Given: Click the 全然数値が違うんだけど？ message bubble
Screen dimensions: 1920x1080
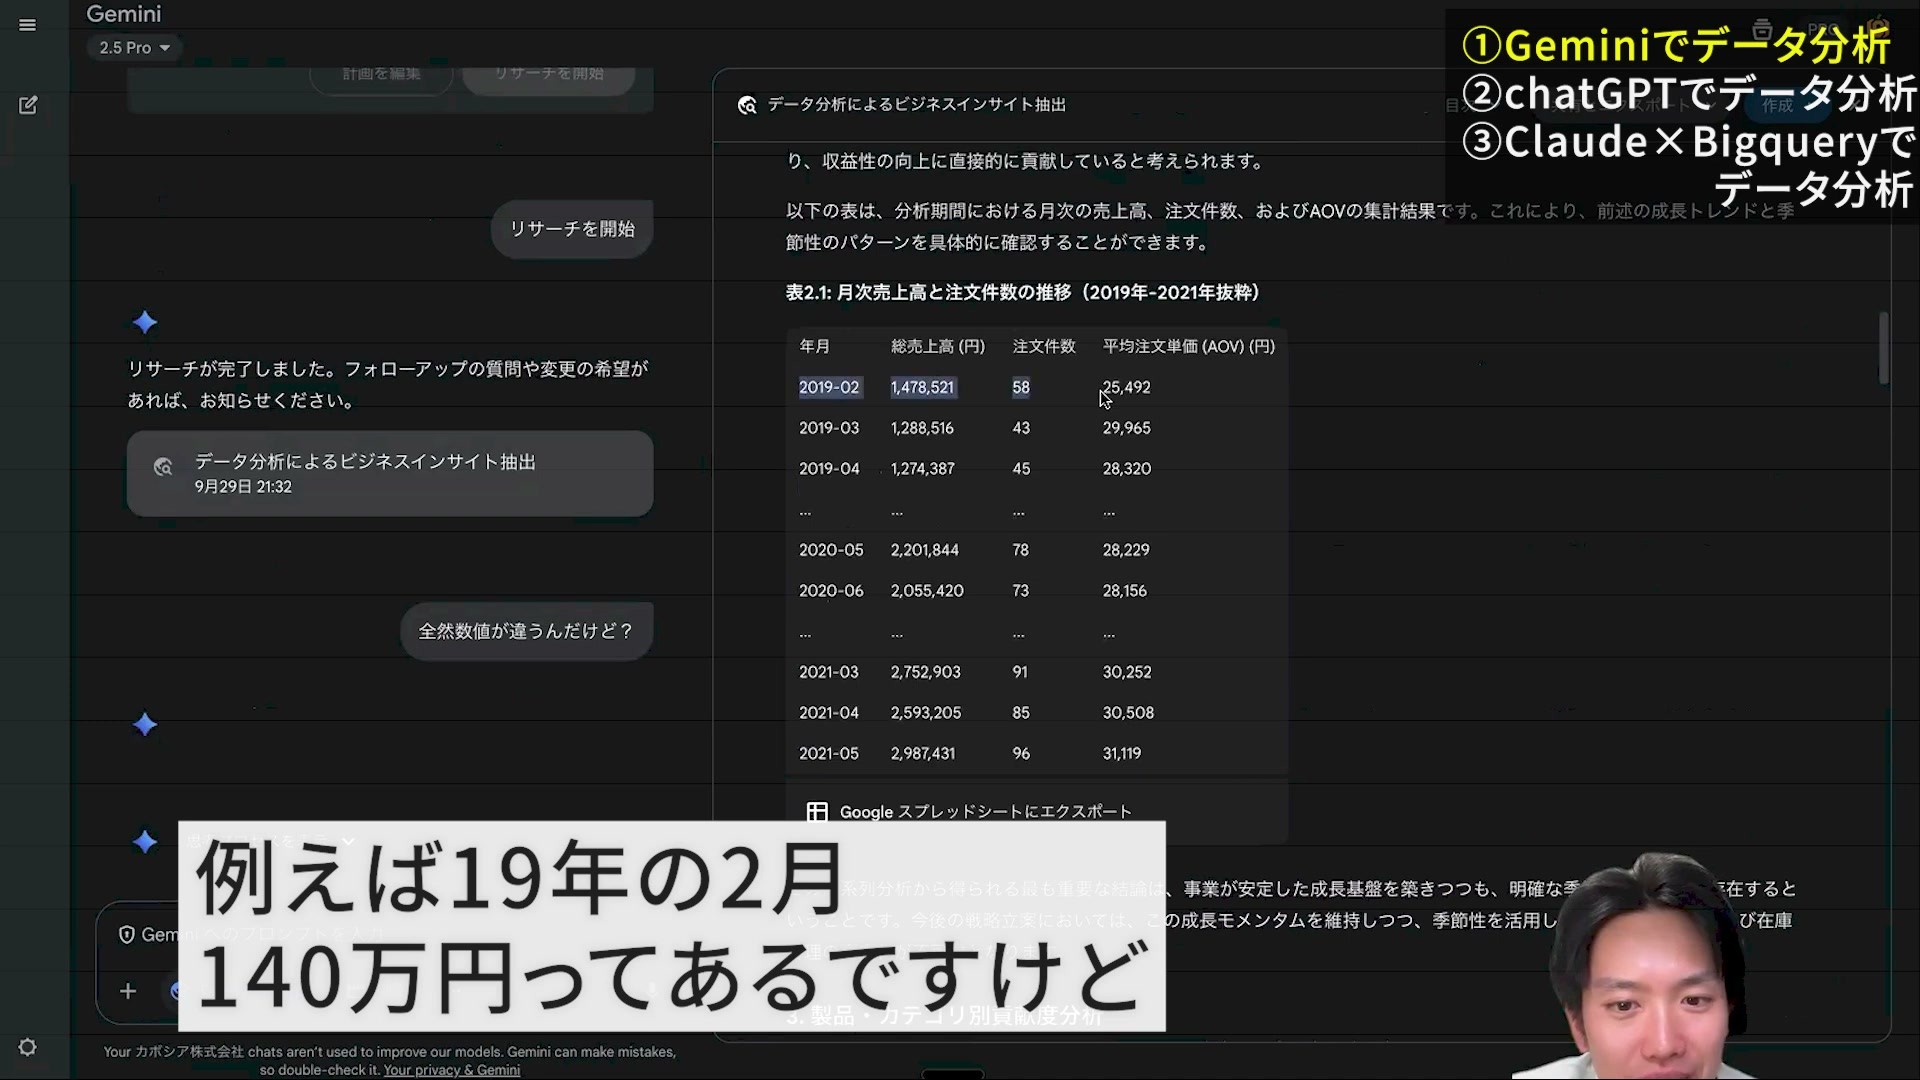Looking at the screenshot, I should [526, 631].
